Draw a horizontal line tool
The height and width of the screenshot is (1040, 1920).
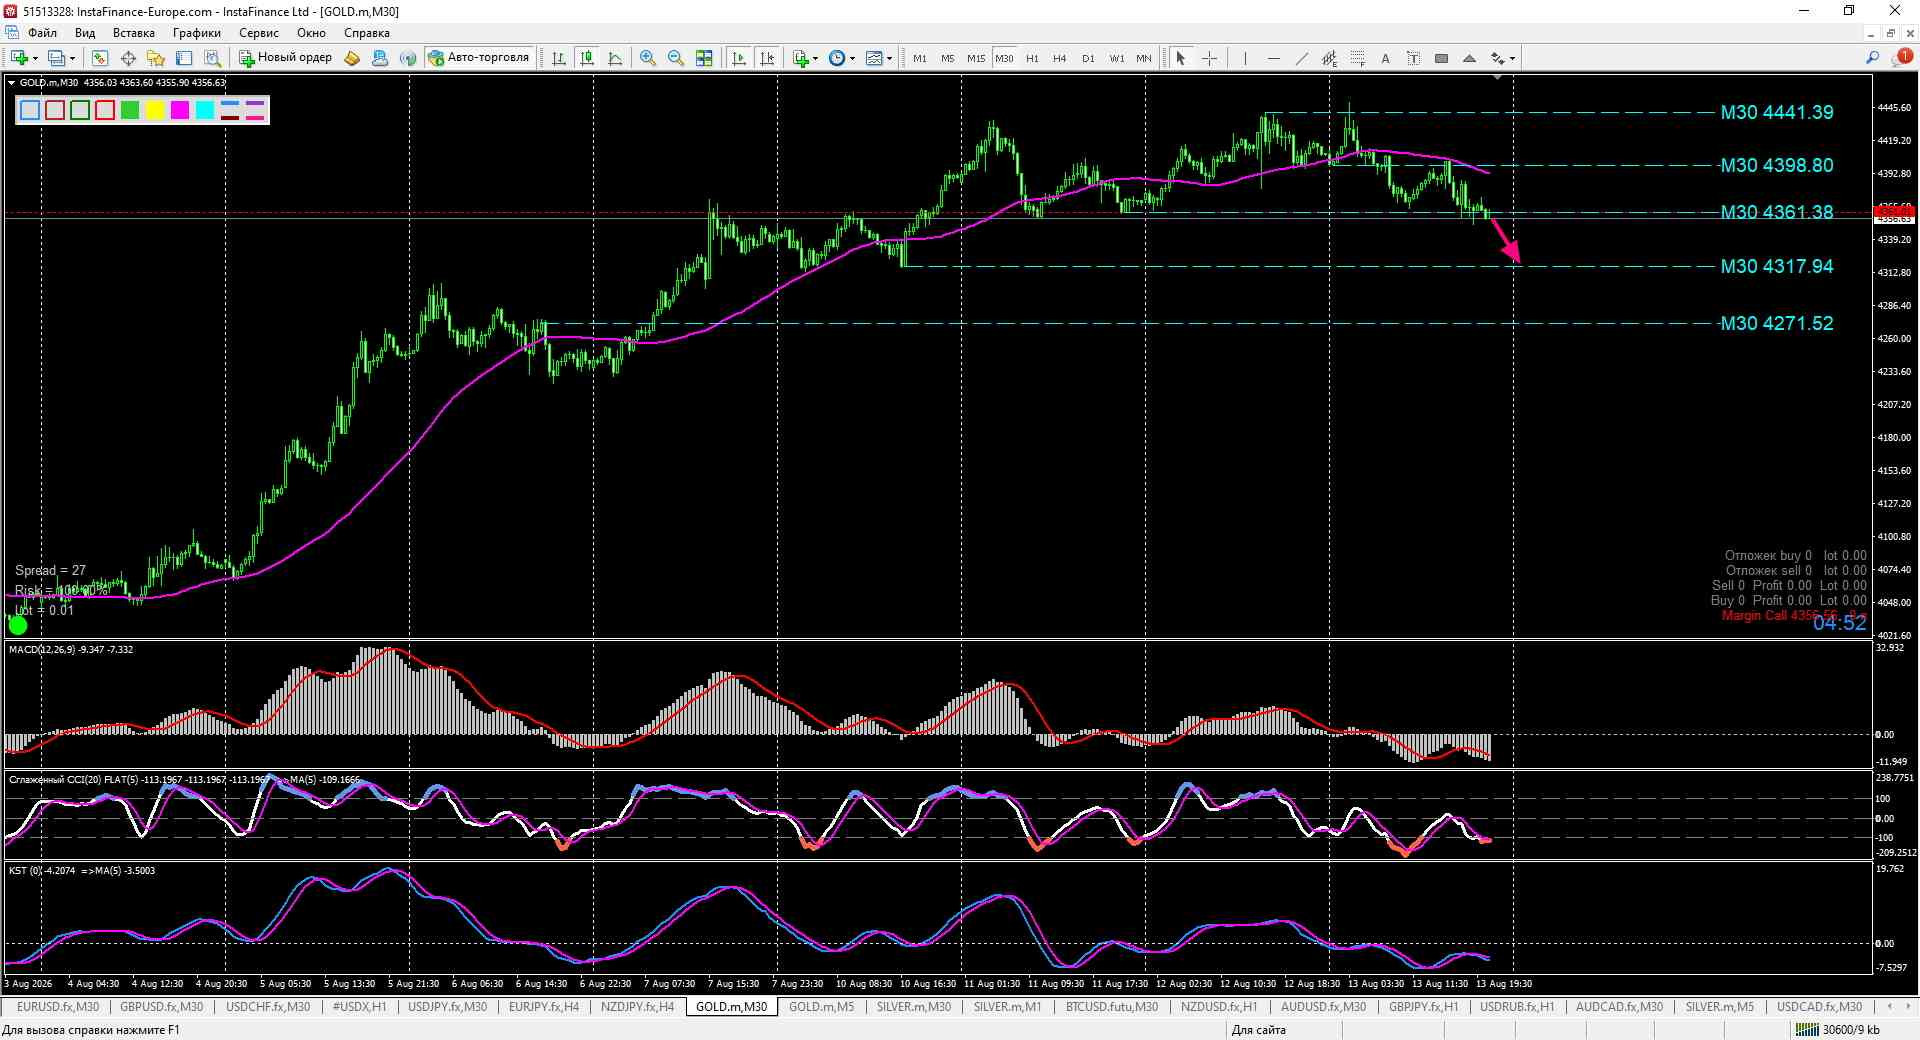[x=1273, y=58]
